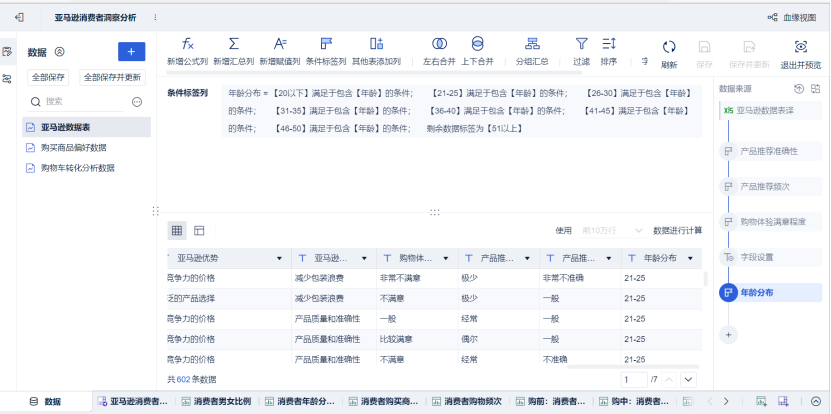Switch to the 亚马逊消费者… dashboard tab

(133, 401)
